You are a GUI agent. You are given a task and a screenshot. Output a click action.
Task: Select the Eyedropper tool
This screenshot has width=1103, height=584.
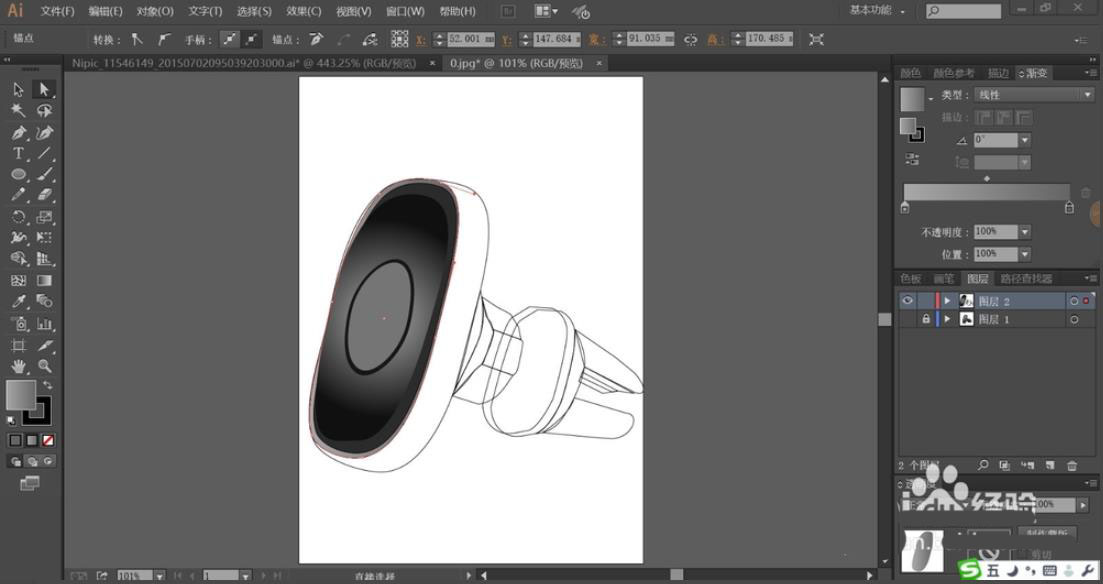point(18,302)
